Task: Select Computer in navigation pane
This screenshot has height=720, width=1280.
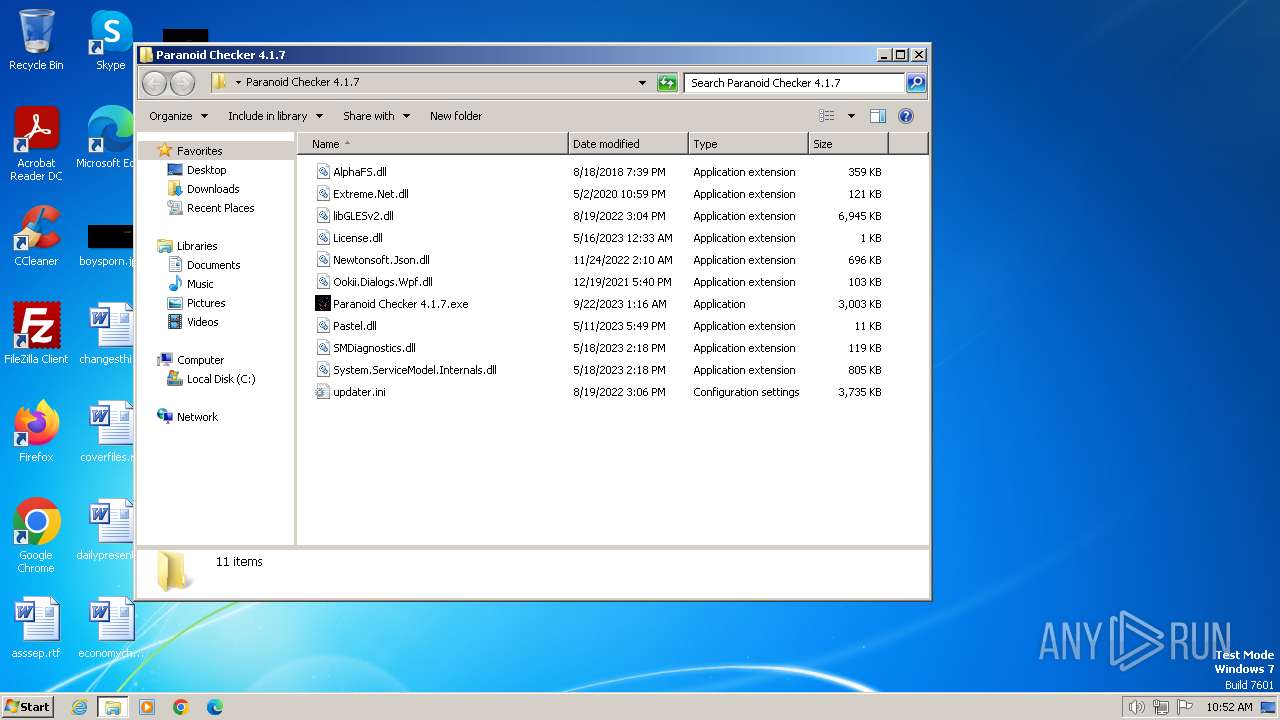Action: 200,360
